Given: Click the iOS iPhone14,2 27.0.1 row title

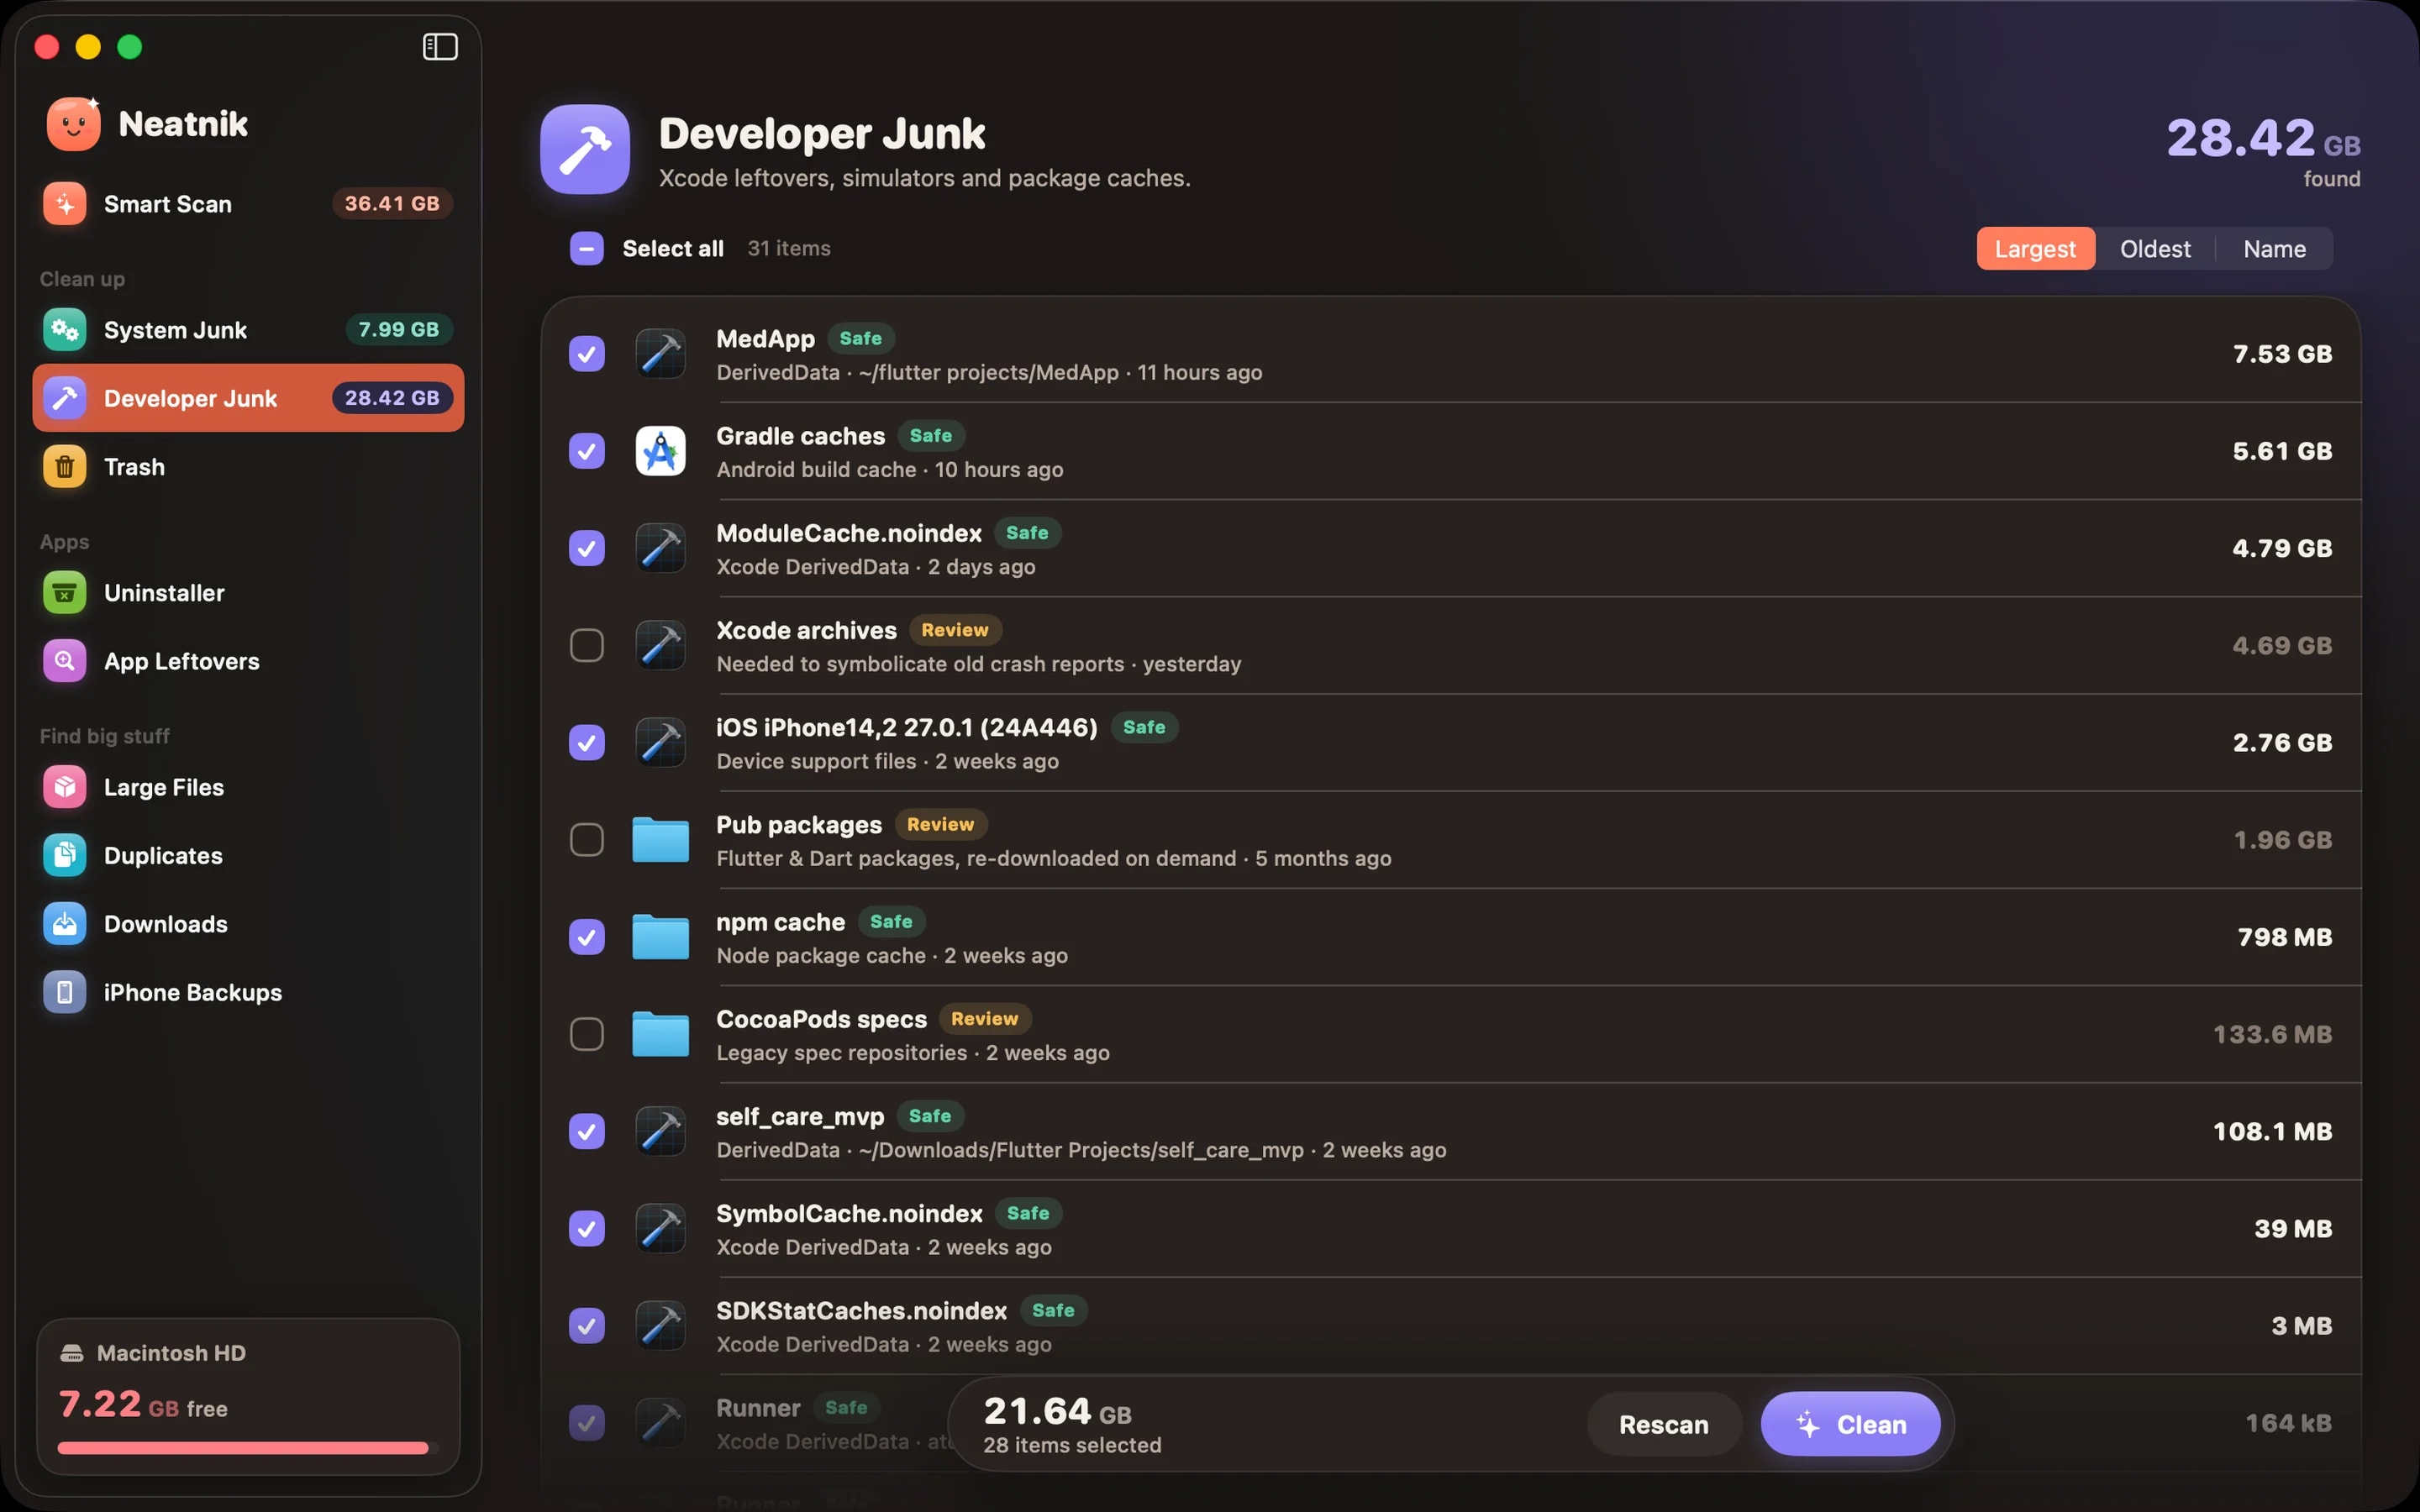Looking at the screenshot, I should pos(907,727).
